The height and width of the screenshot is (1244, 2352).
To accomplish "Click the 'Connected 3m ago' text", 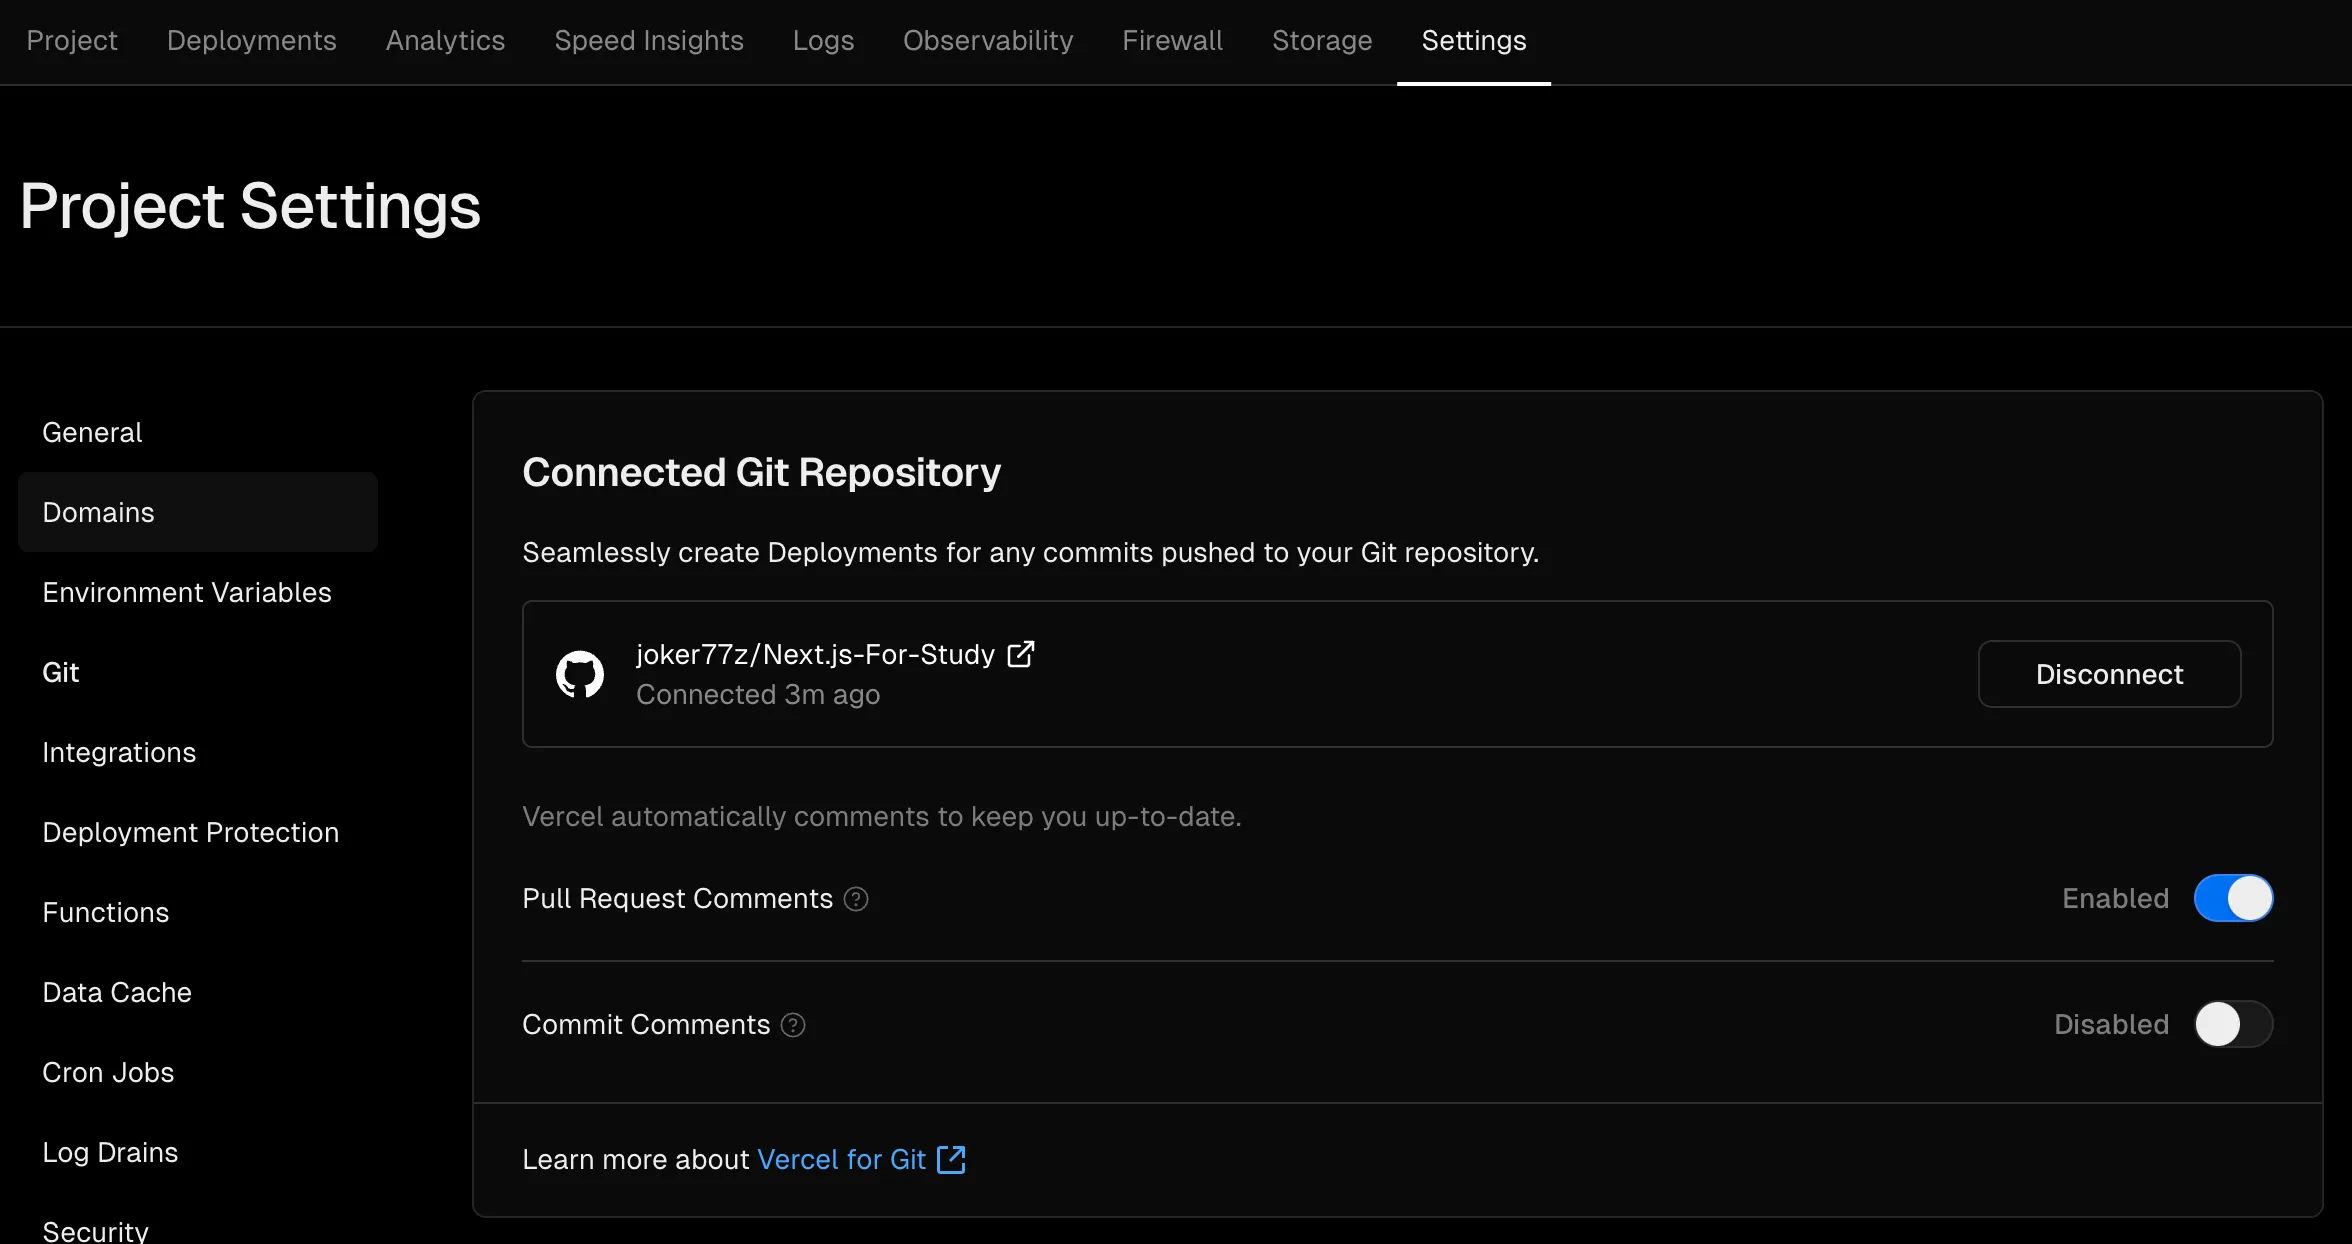I will [x=758, y=694].
